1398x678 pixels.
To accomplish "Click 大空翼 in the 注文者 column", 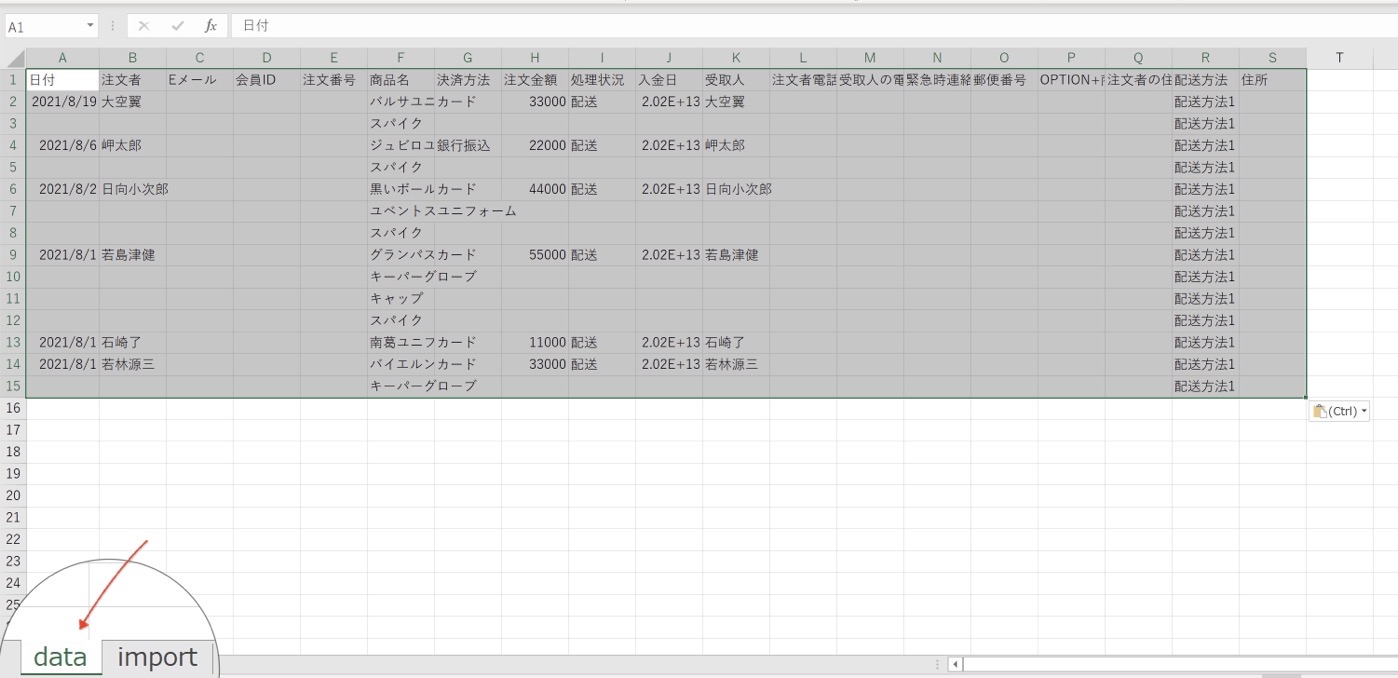I will 133,102.
